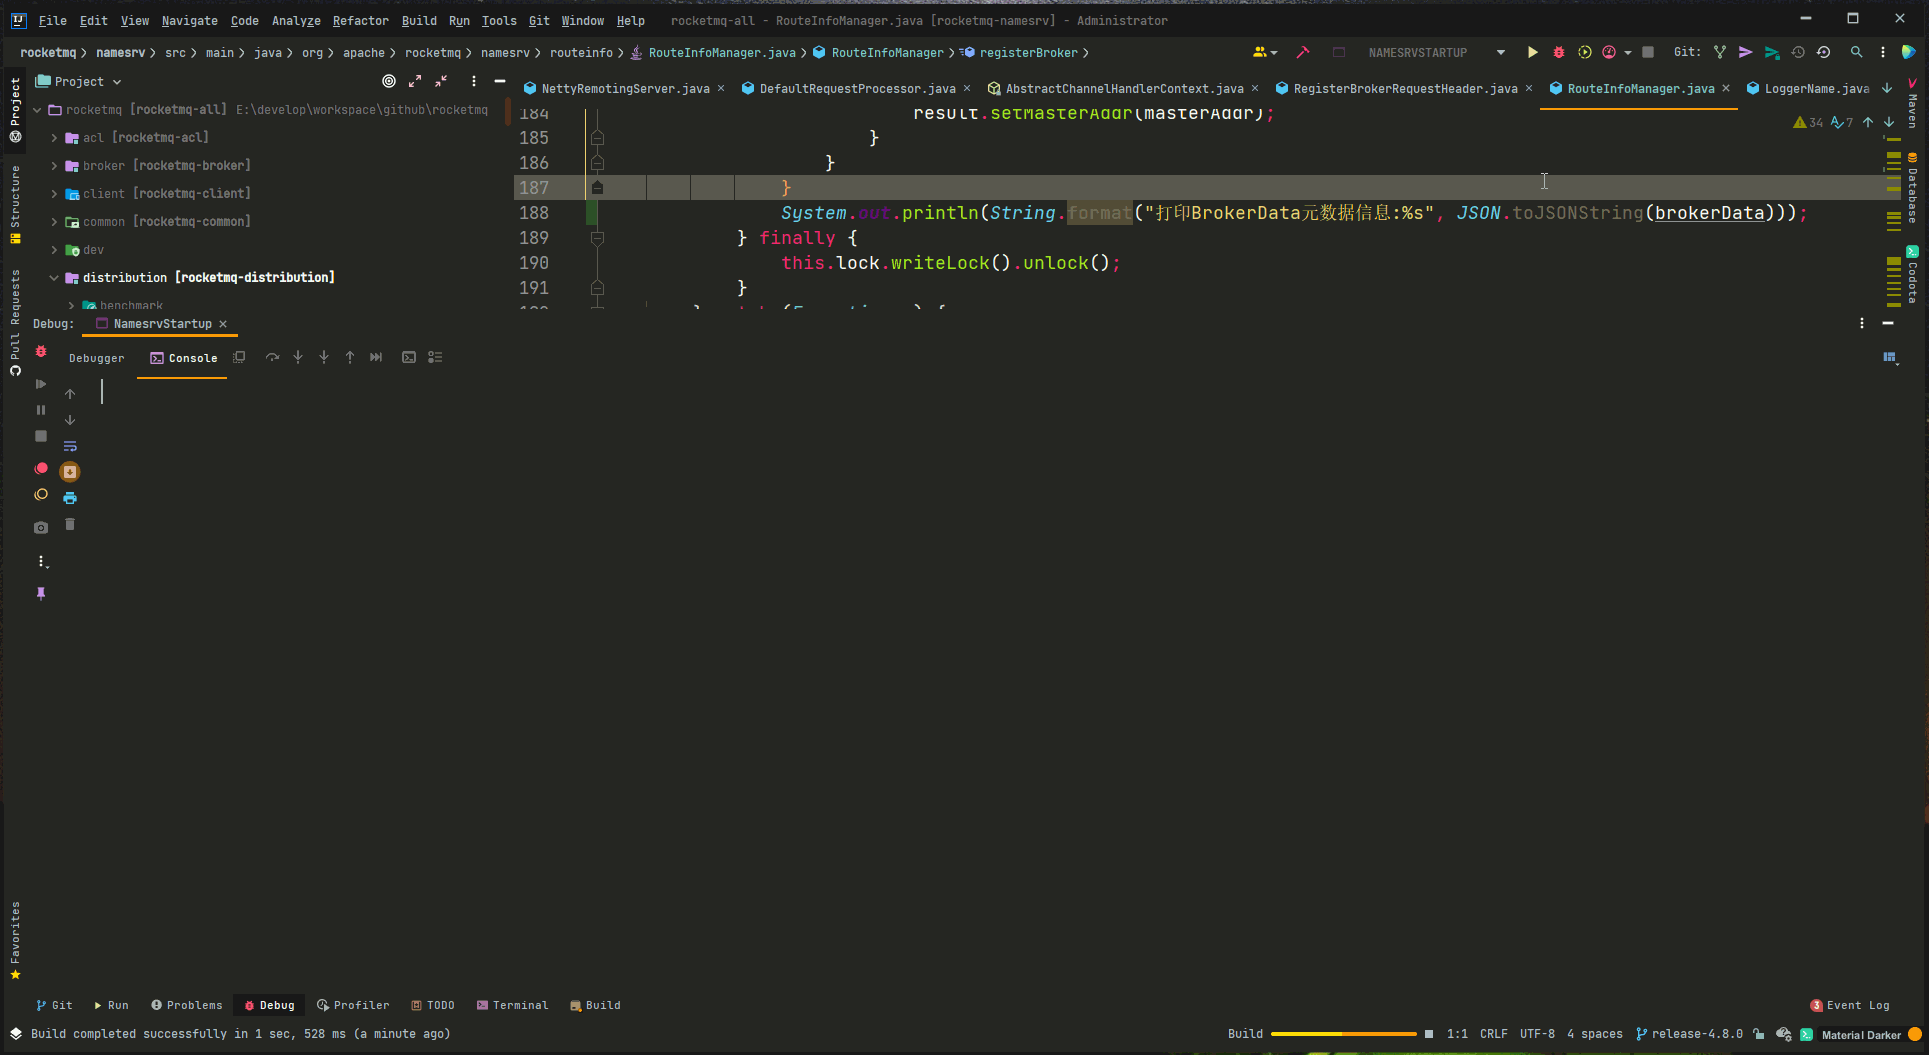1929x1055 pixels.
Task: View breakpoints red circles icon
Action: point(41,468)
